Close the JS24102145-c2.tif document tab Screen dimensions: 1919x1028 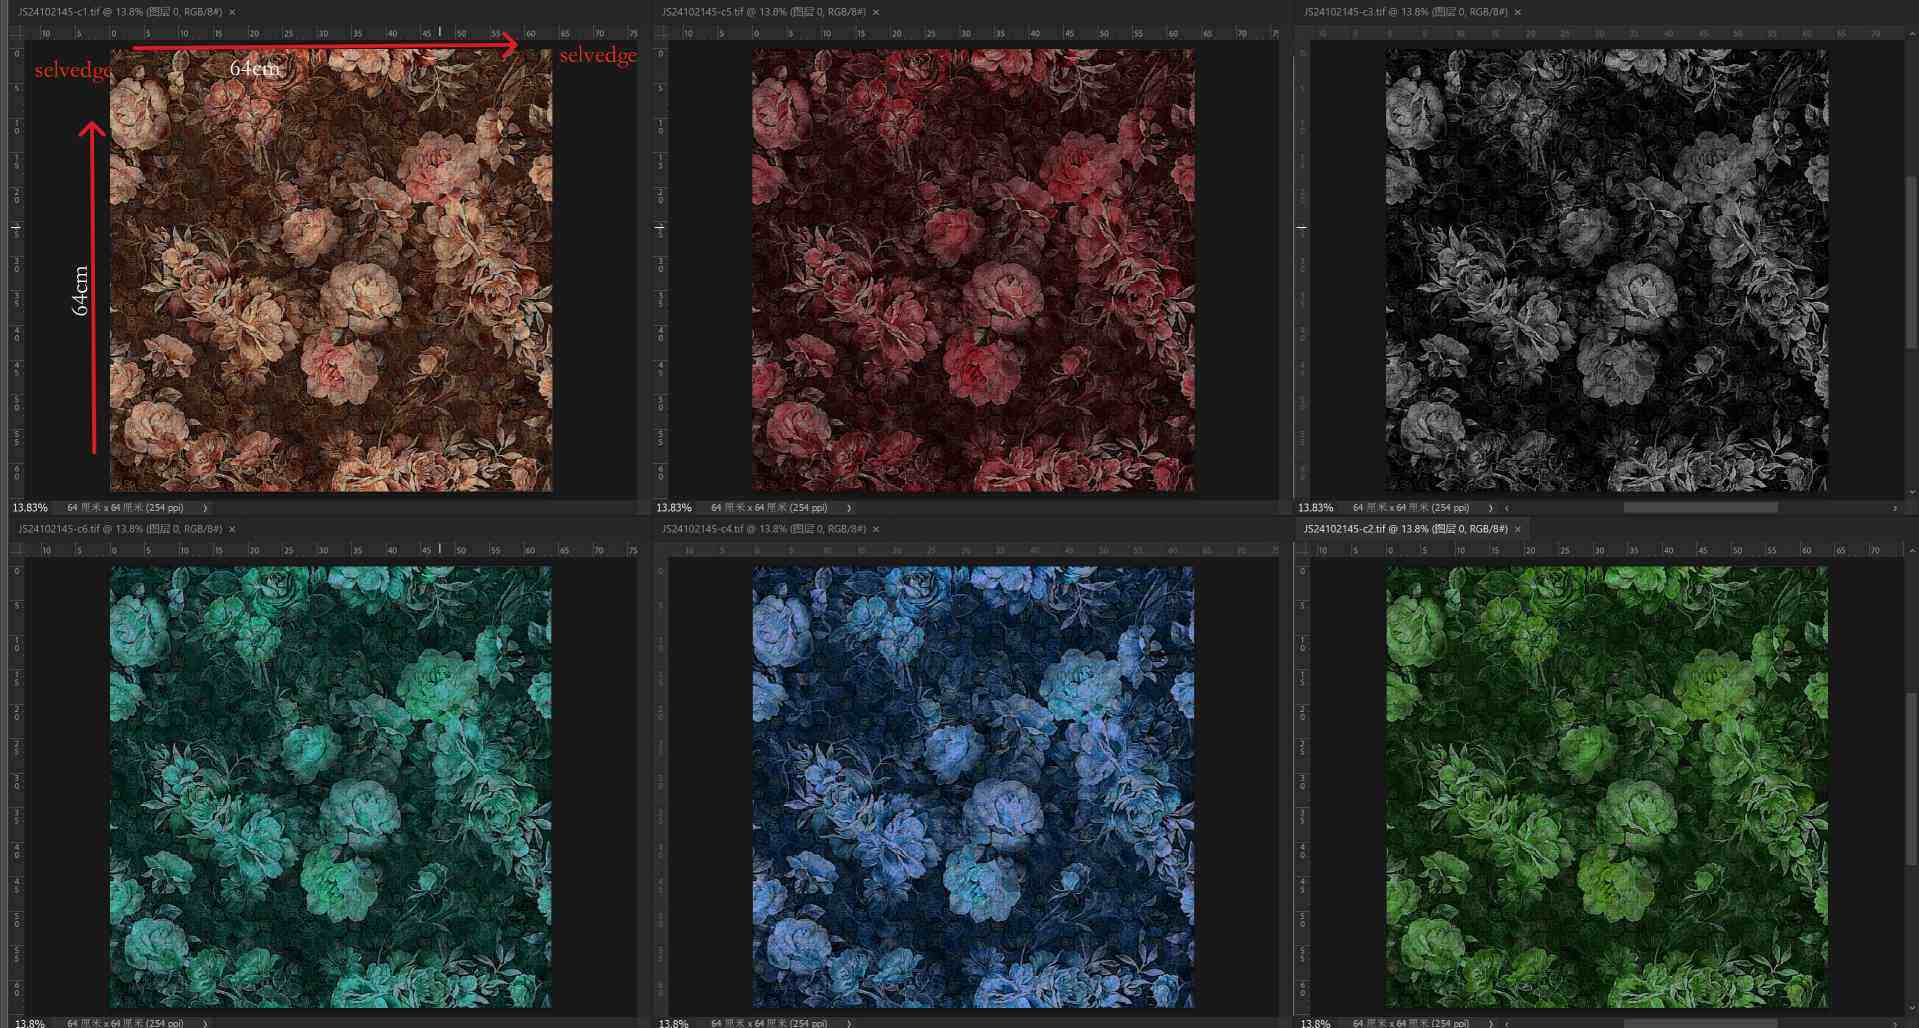1517,529
